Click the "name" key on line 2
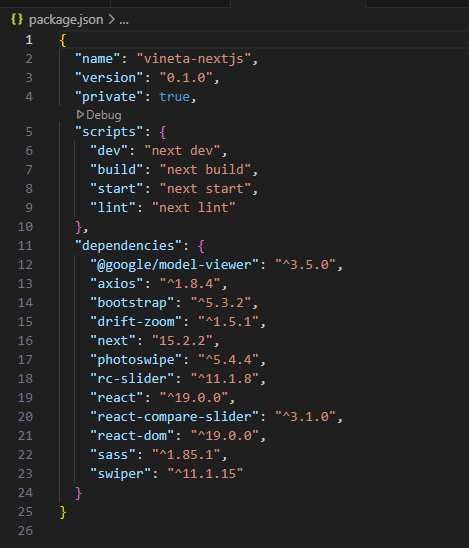Viewport: 469px width, 548px height. (x=98, y=58)
